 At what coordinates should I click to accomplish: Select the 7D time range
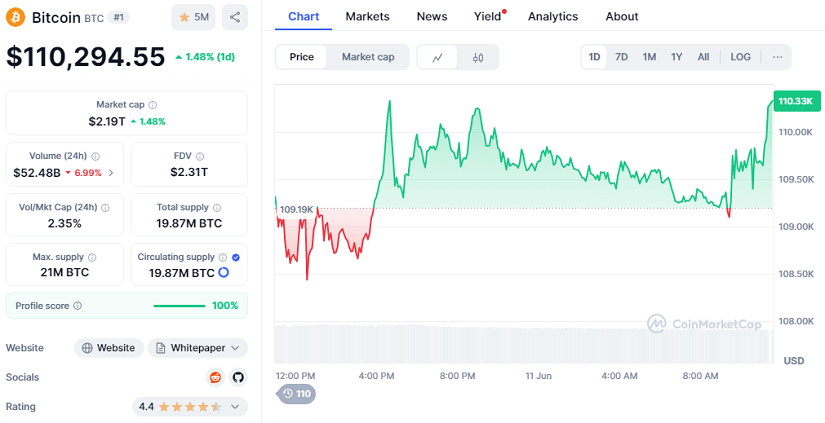tap(621, 57)
